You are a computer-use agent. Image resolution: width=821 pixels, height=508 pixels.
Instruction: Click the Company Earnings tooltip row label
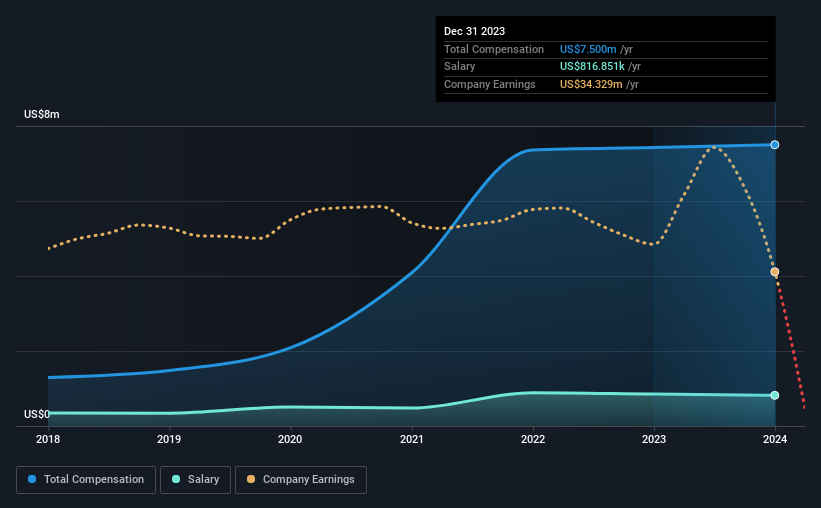490,84
